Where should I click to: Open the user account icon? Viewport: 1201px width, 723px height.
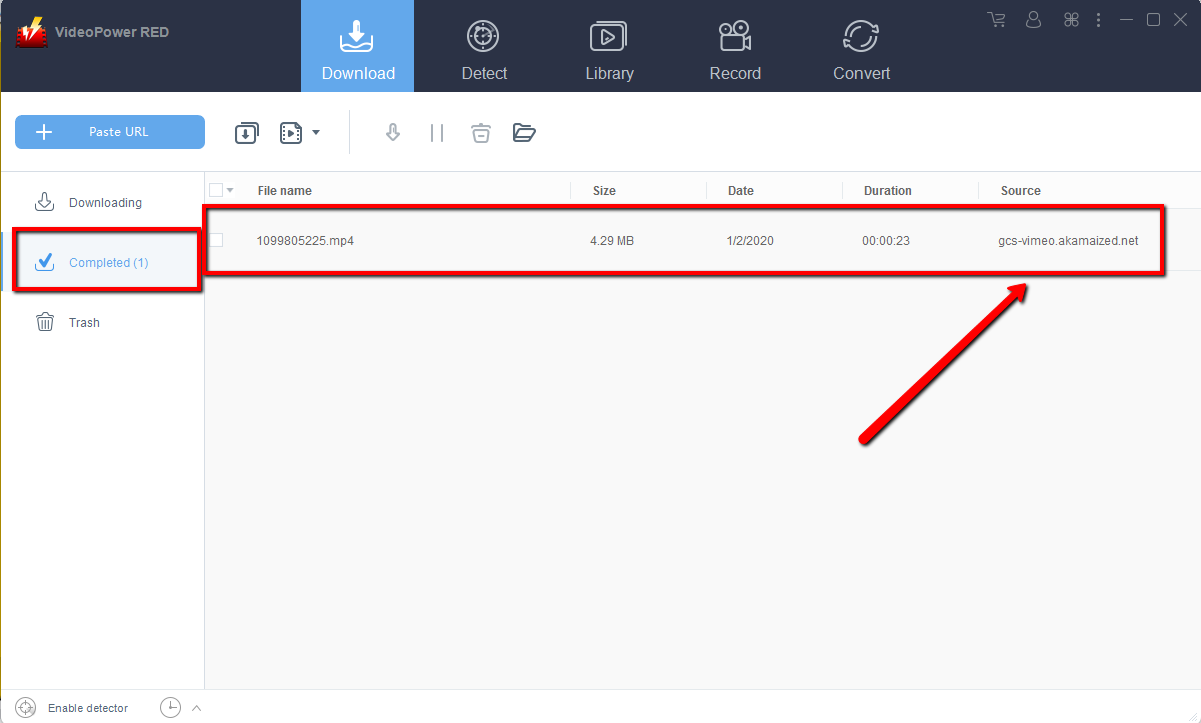tap(1033, 20)
